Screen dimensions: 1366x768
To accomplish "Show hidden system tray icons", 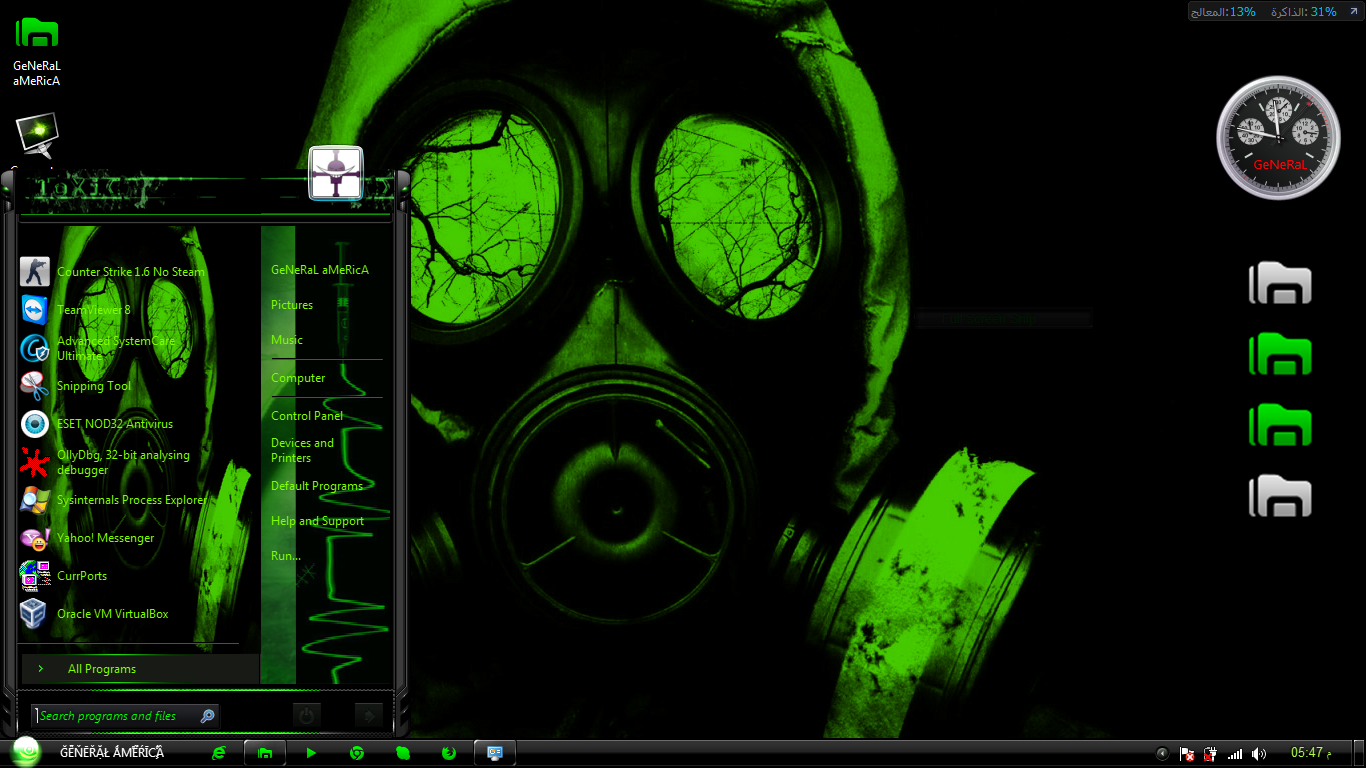I will coord(1162,754).
